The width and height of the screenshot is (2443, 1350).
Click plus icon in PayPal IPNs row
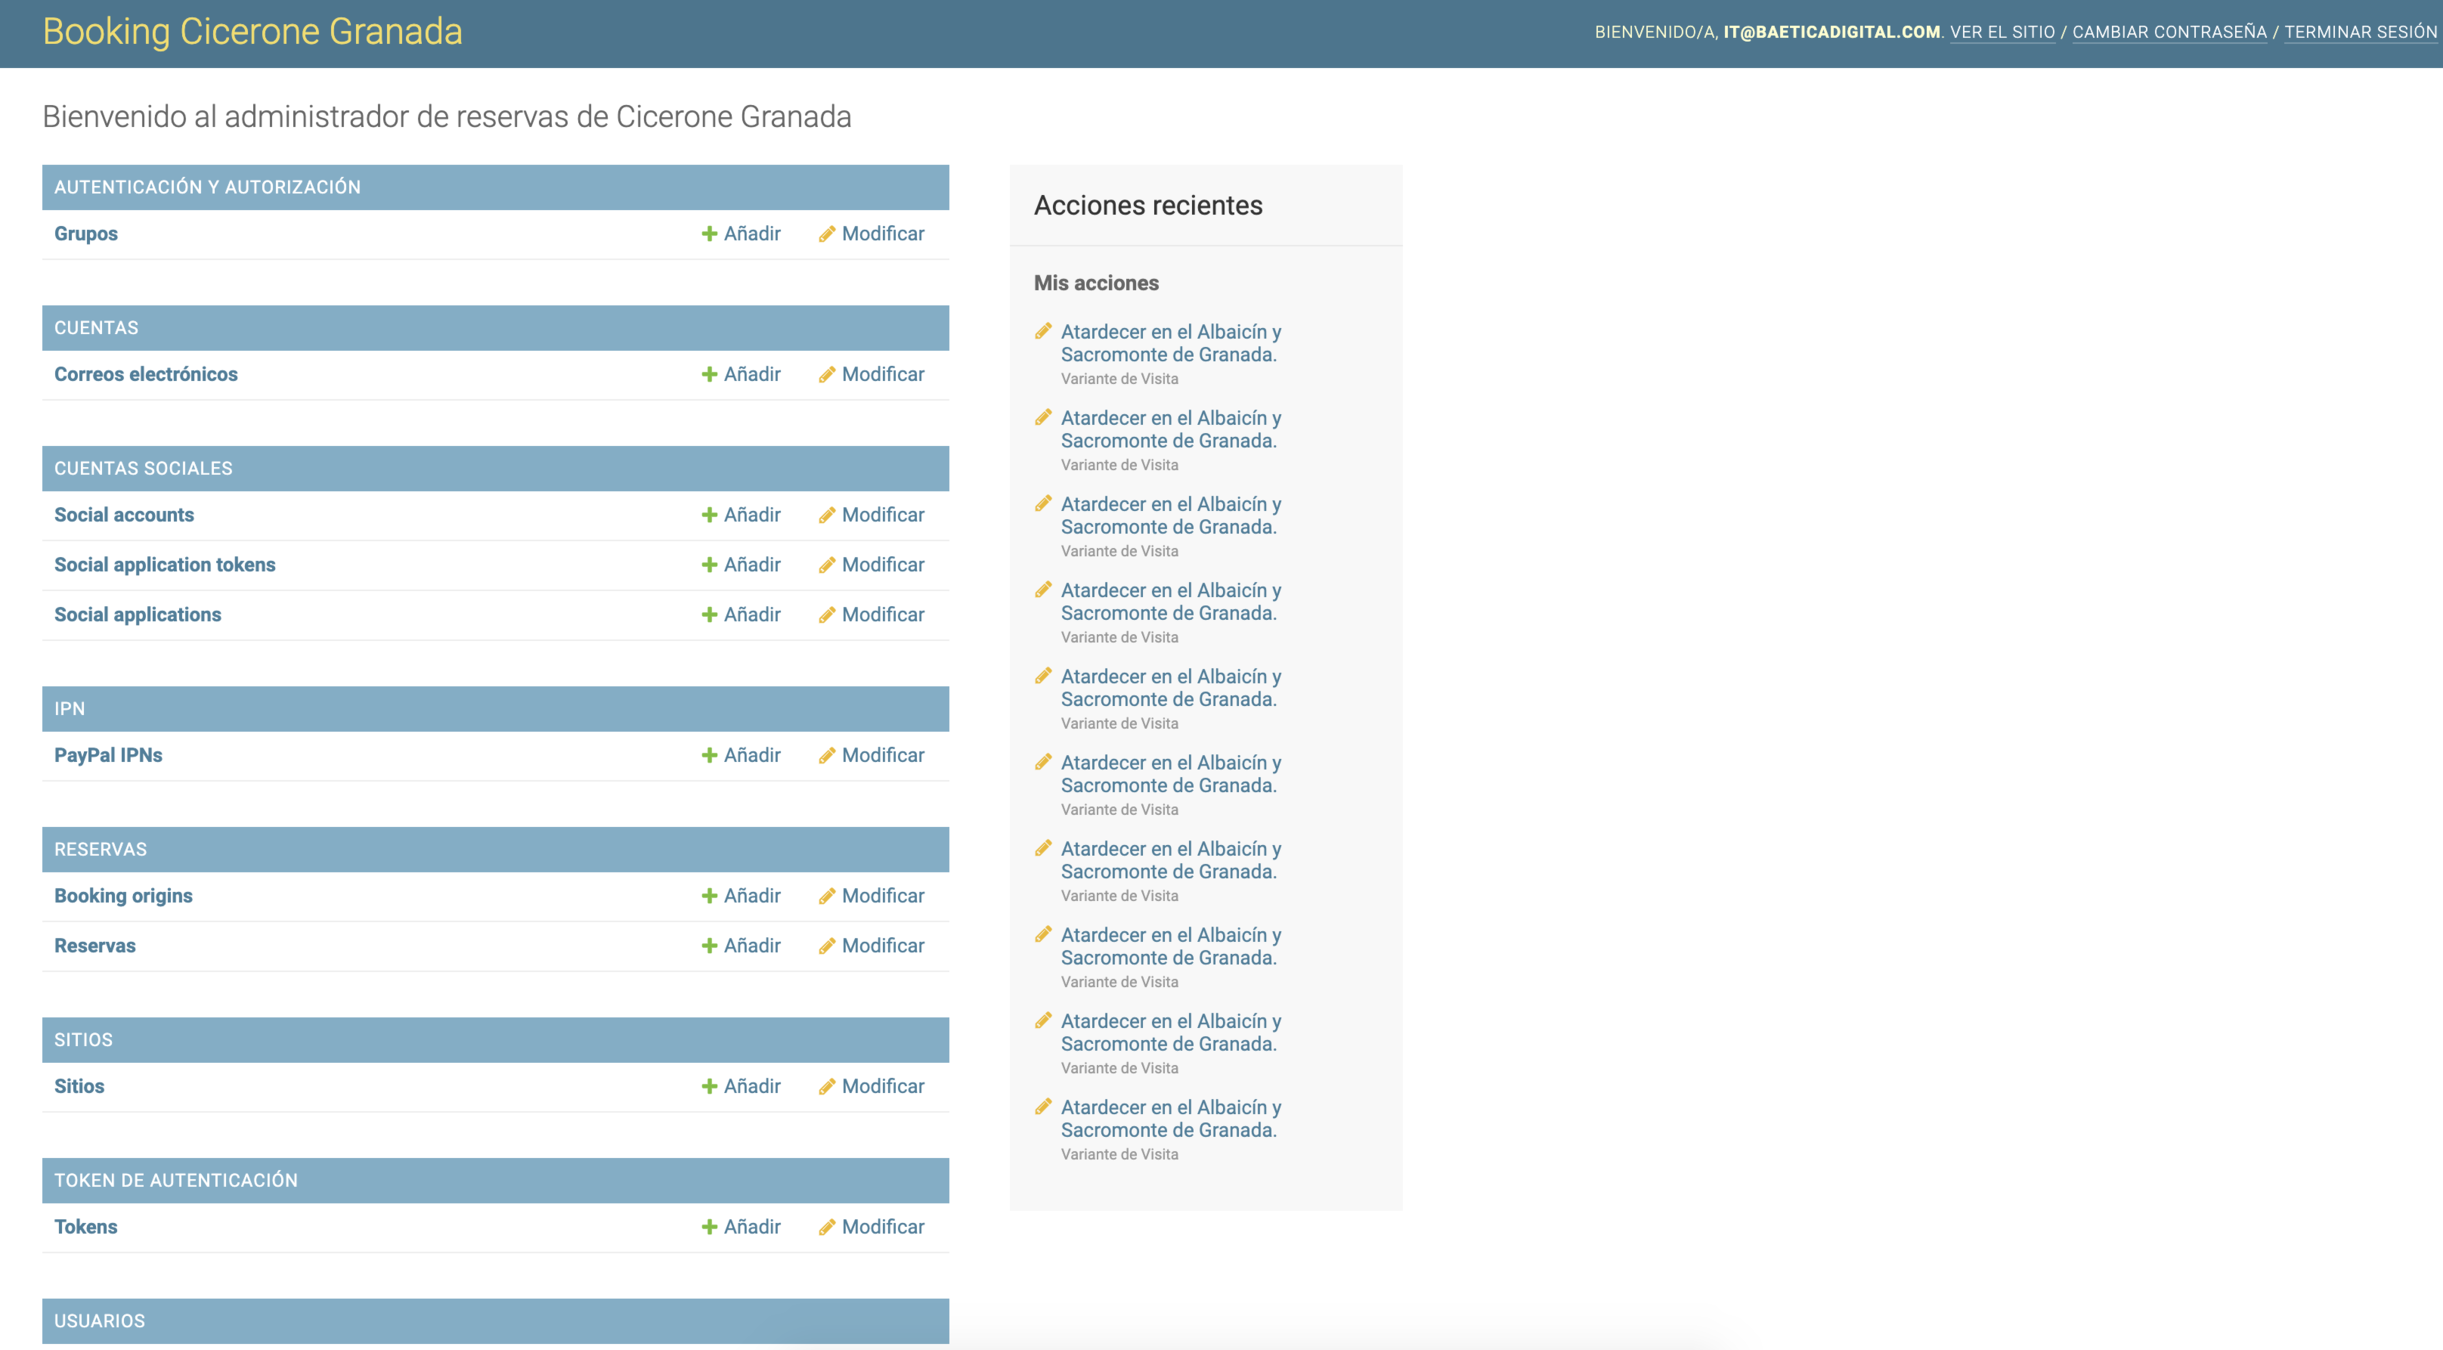click(x=709, y=755)
